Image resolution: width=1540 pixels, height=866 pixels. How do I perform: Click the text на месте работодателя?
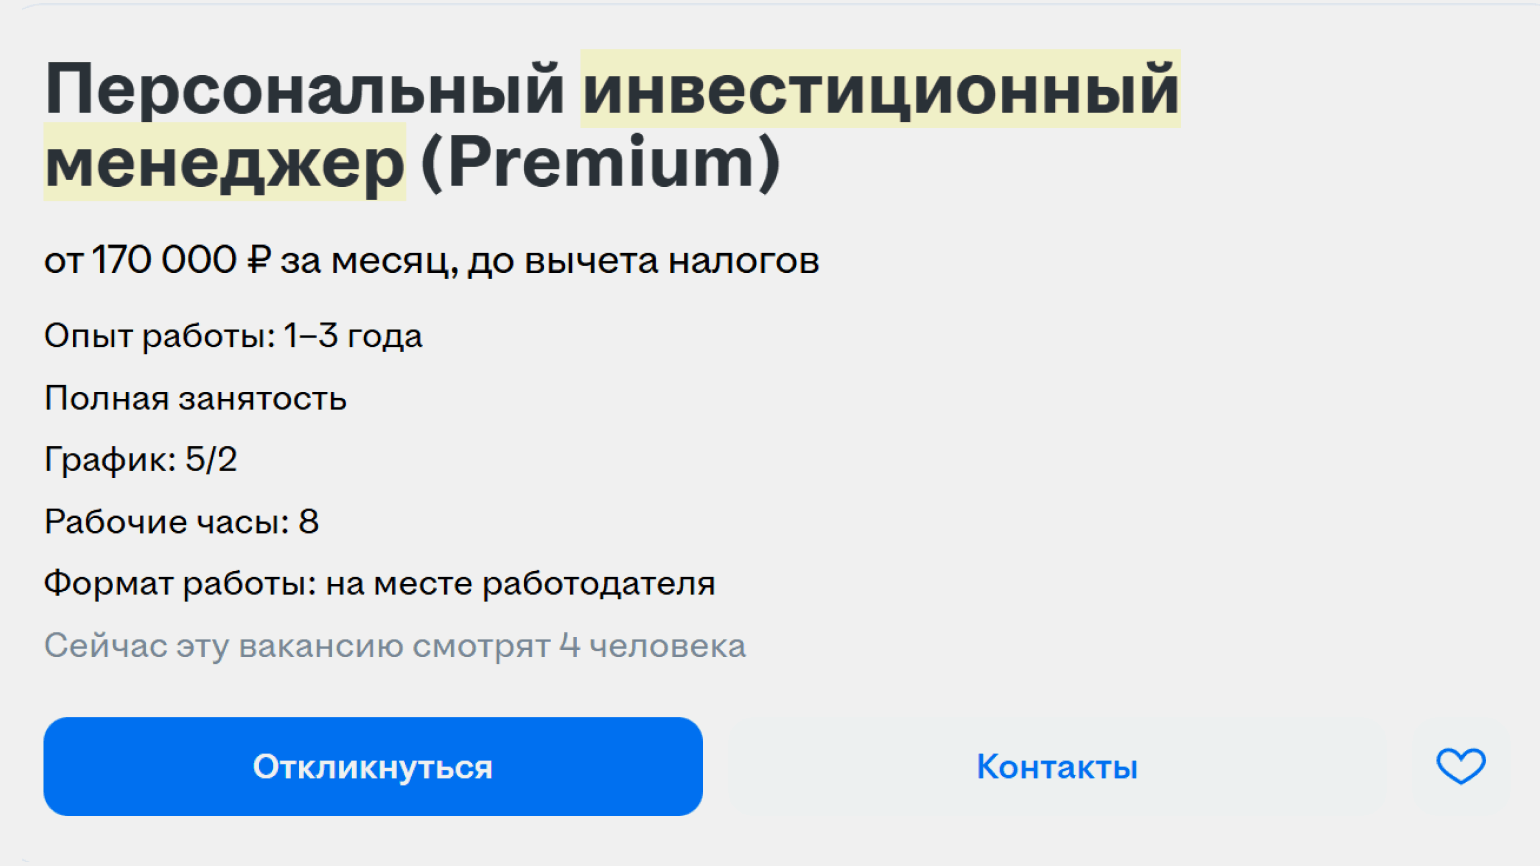520,584
